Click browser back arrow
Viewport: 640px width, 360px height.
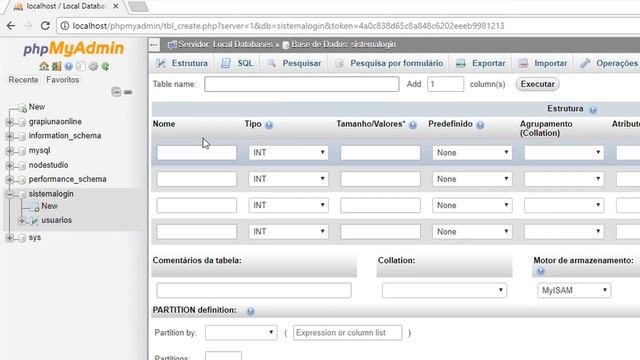11,26
